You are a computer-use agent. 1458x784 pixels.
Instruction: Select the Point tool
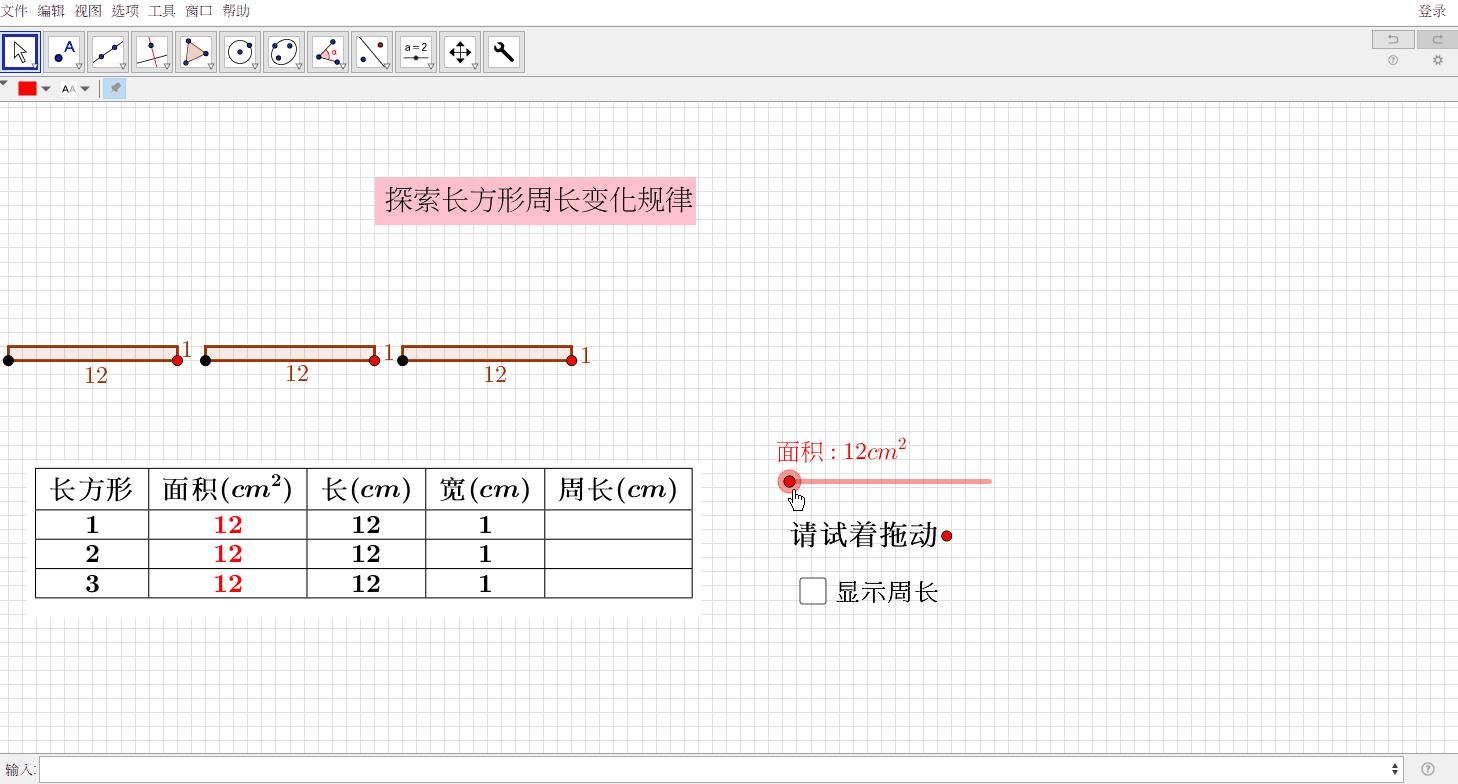click(64, 51)
